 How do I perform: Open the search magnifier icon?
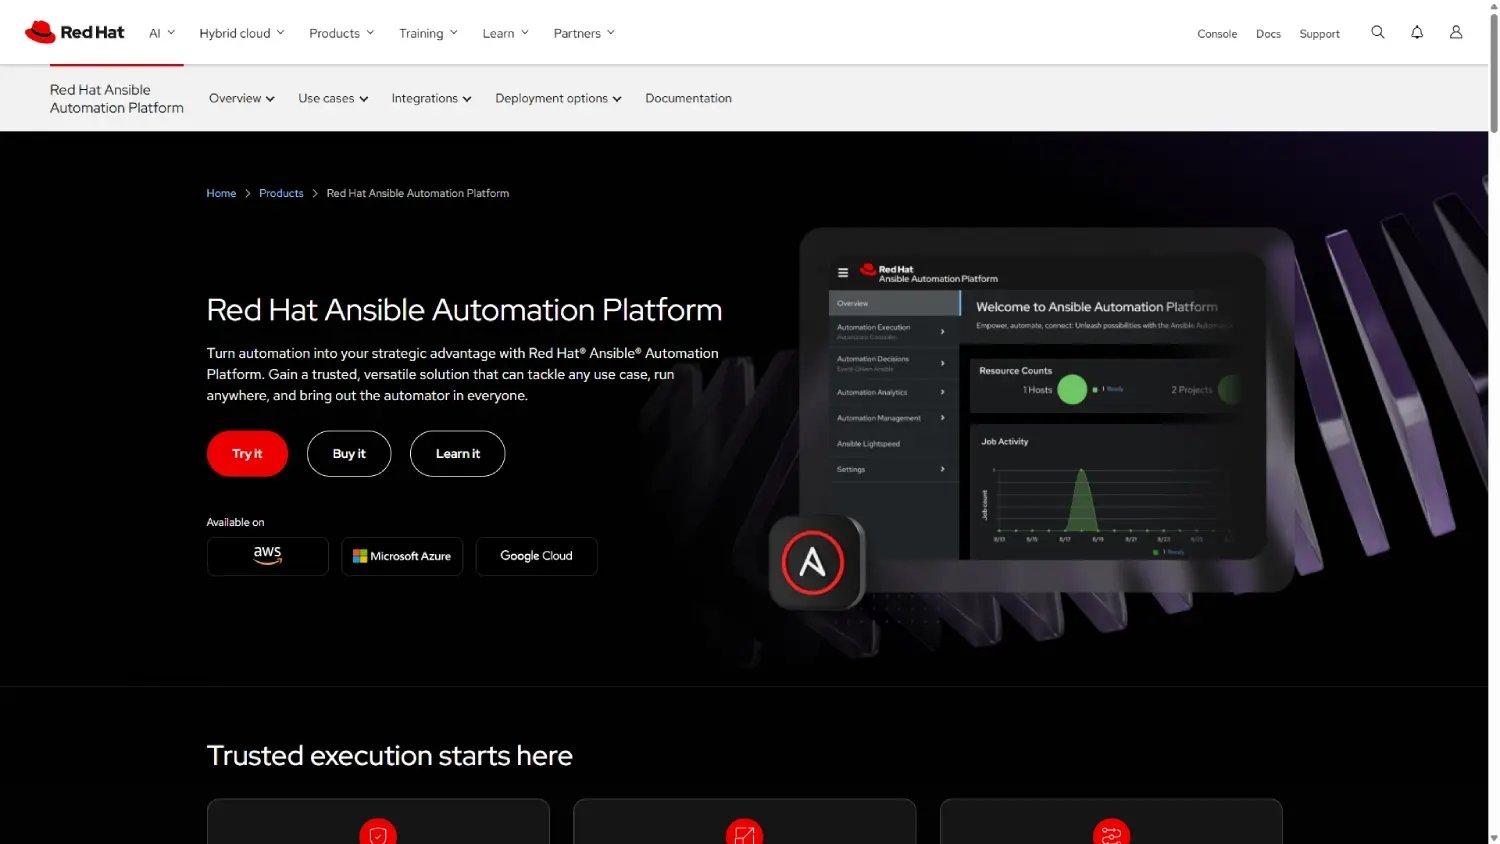1378,32
